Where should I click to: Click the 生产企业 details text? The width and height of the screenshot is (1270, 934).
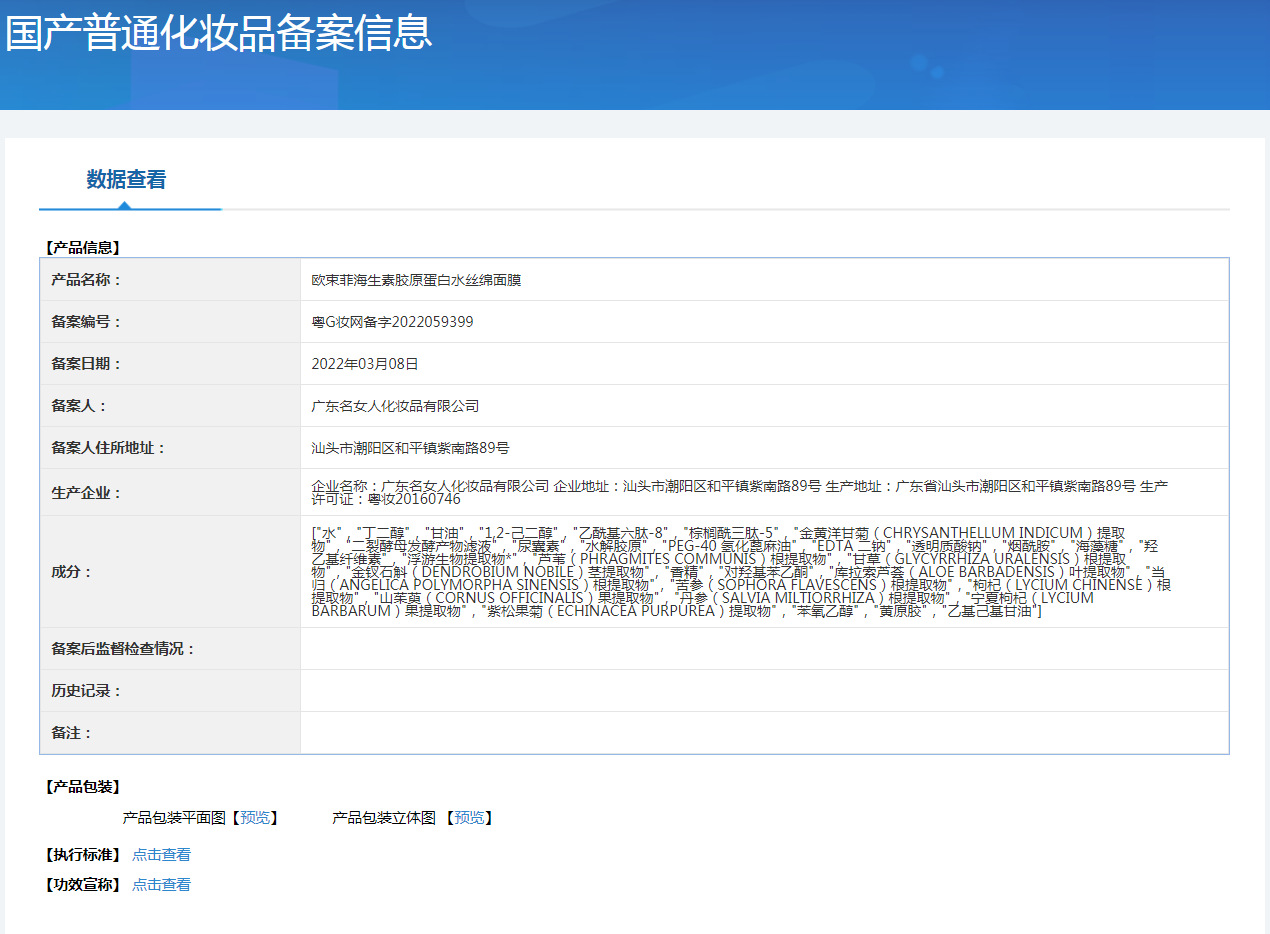point(740,492)
